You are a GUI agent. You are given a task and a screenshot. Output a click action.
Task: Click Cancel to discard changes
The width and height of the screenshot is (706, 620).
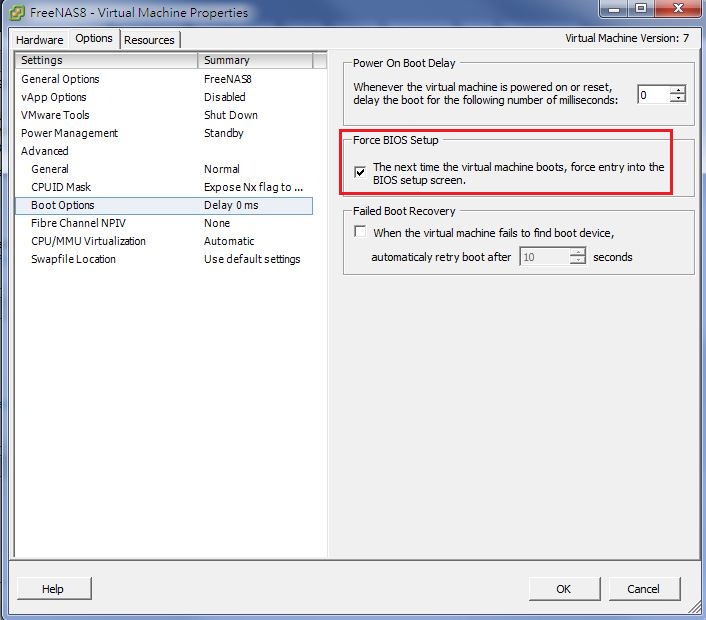coord(644,588)
